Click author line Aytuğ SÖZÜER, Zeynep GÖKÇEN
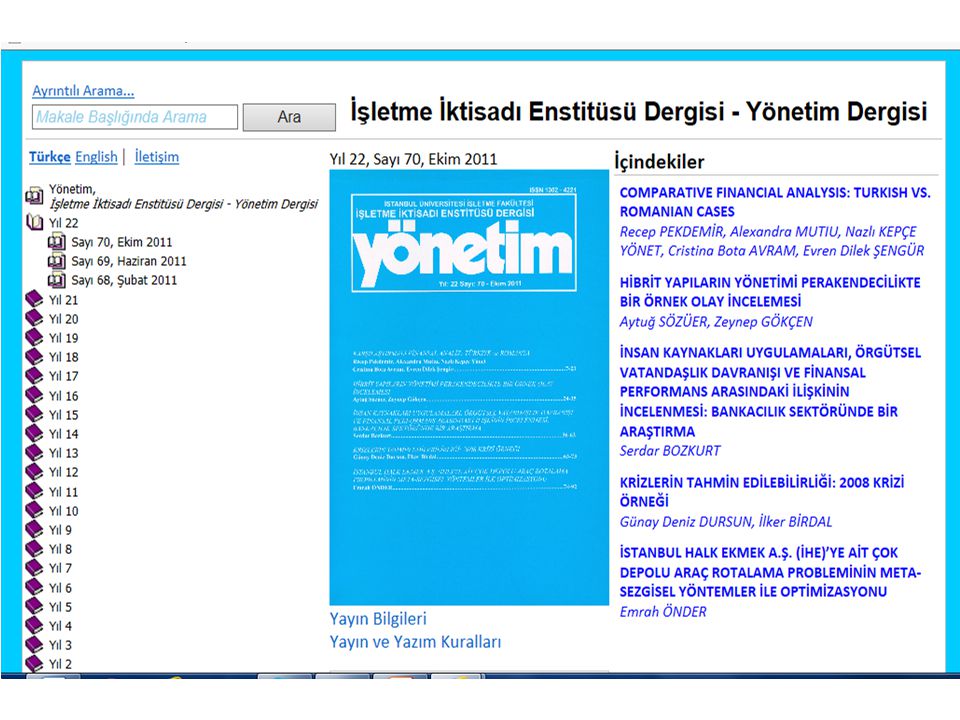The image size is (960, 720). pos(716,322)
